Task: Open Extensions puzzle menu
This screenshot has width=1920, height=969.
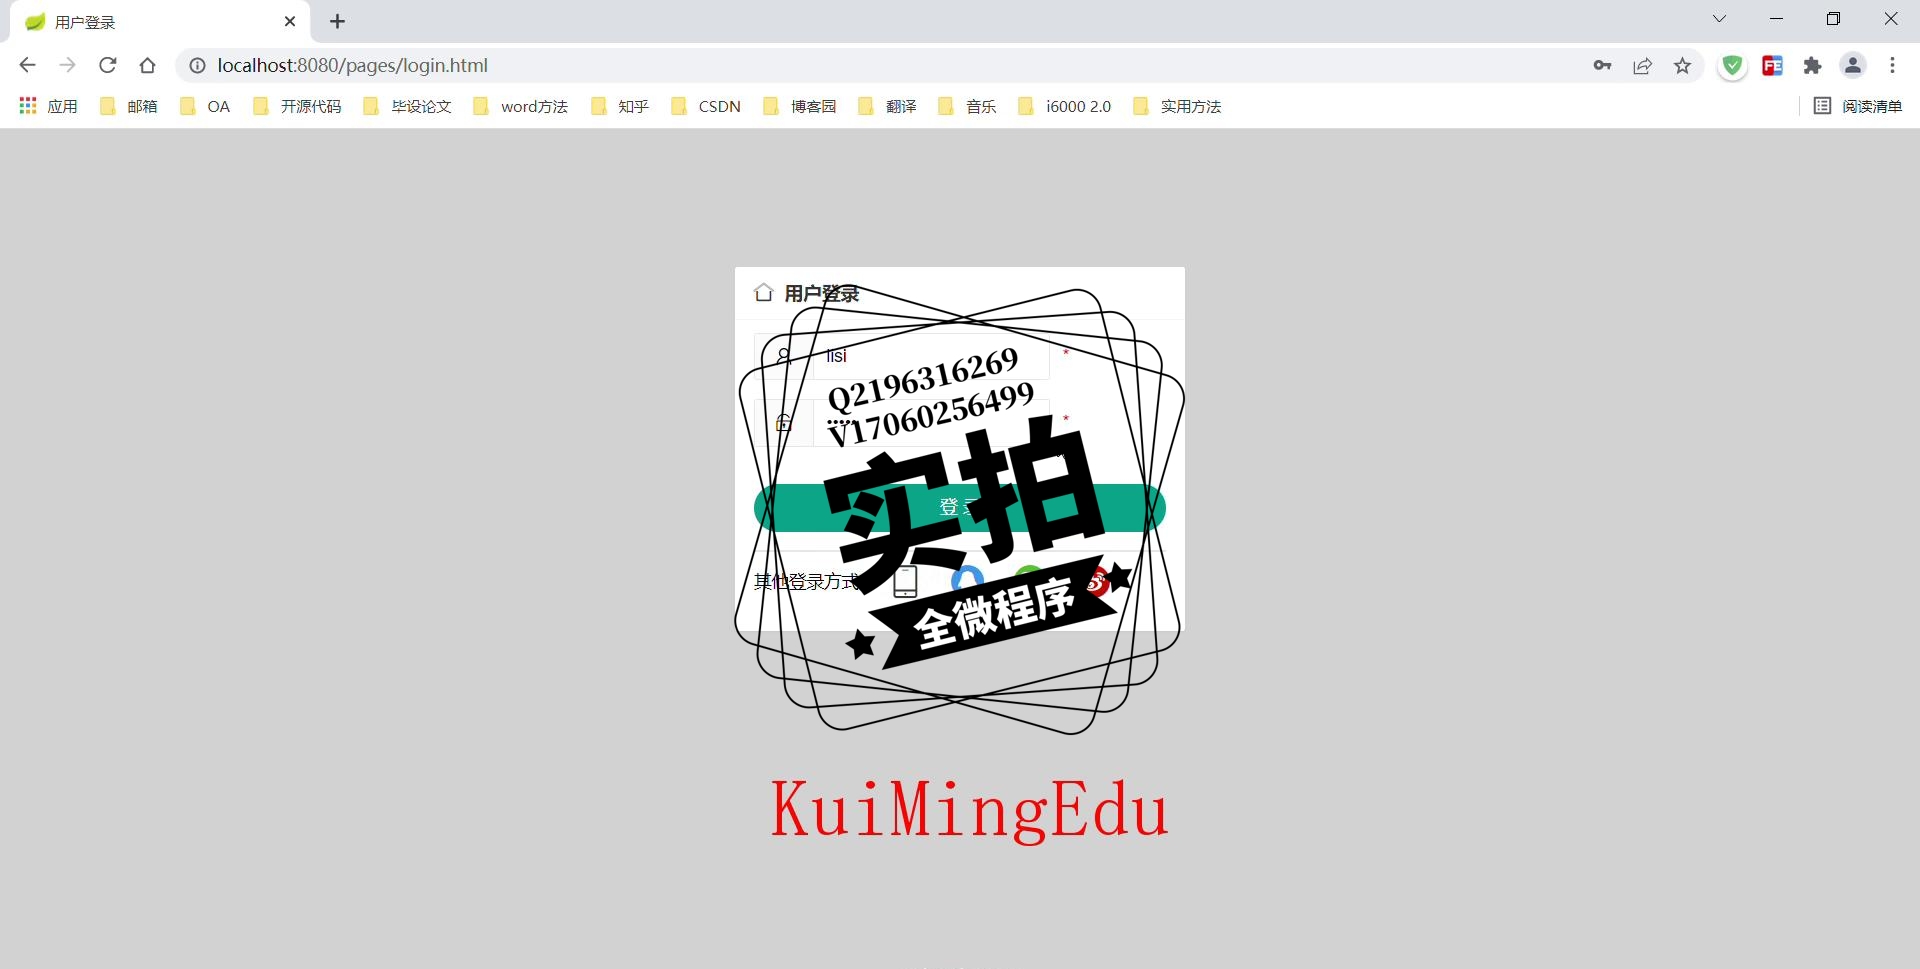Action: click(x=1812, y=65)
